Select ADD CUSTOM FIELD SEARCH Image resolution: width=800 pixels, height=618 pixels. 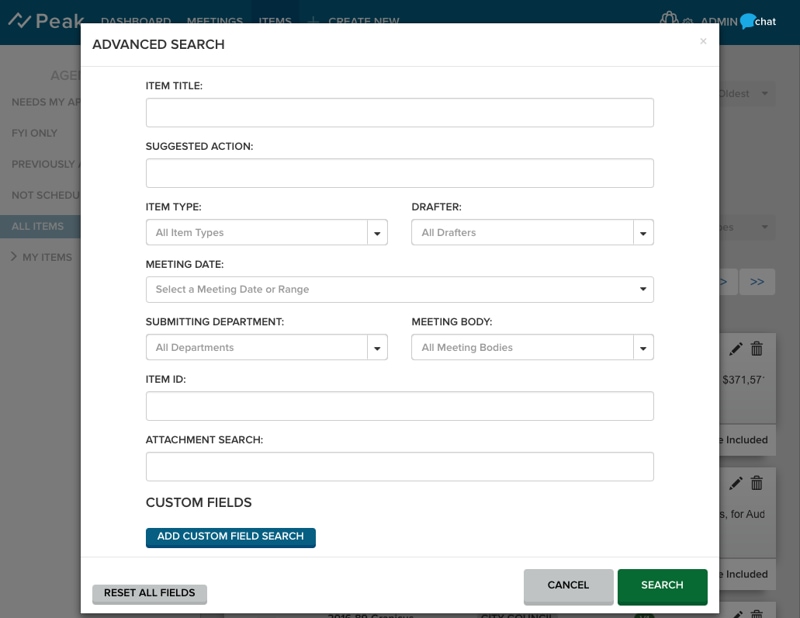(x=230, y=537)
